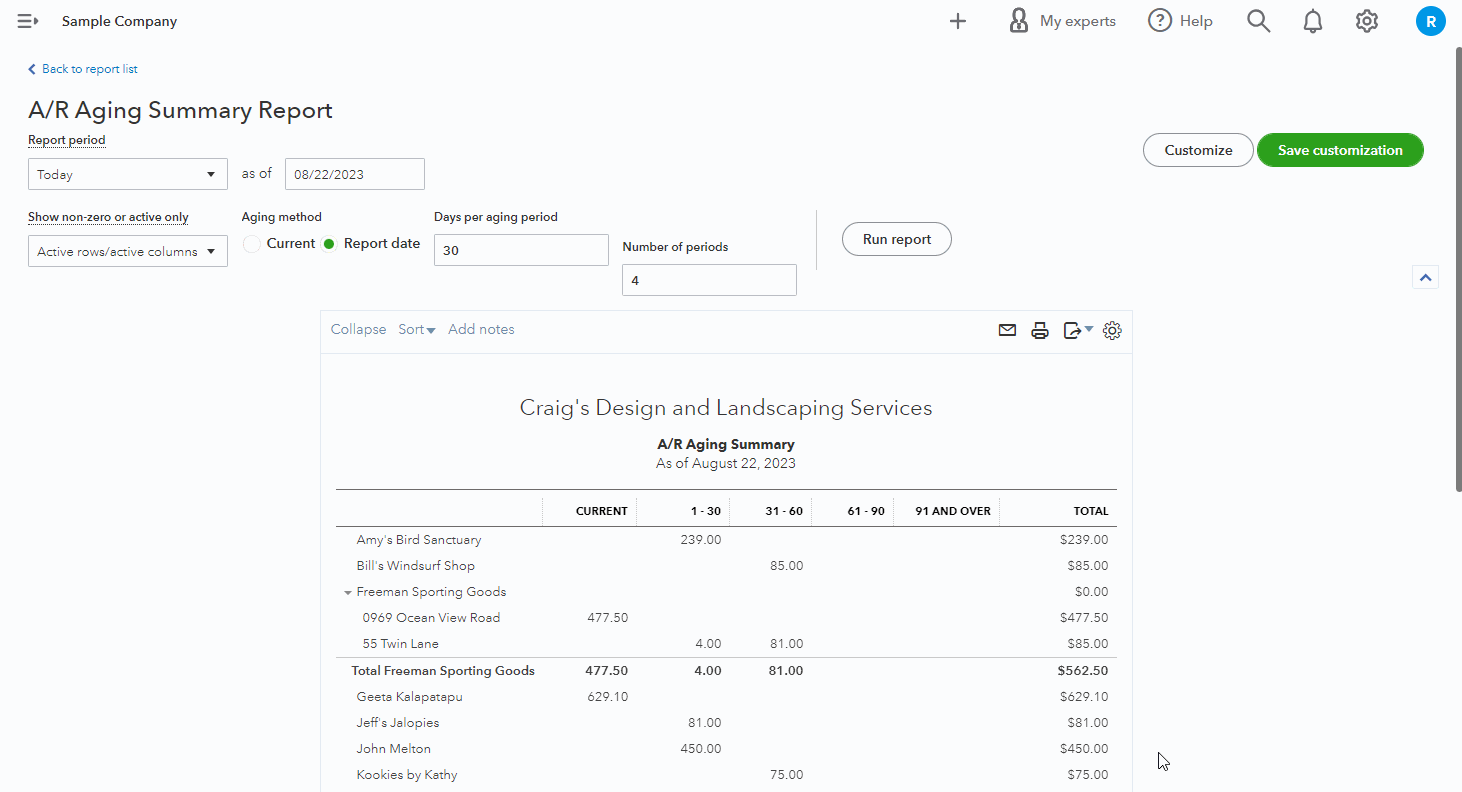Open the search magnifier icon
Viewport: 1462px width, 792px height.
tap(1258, 21)
